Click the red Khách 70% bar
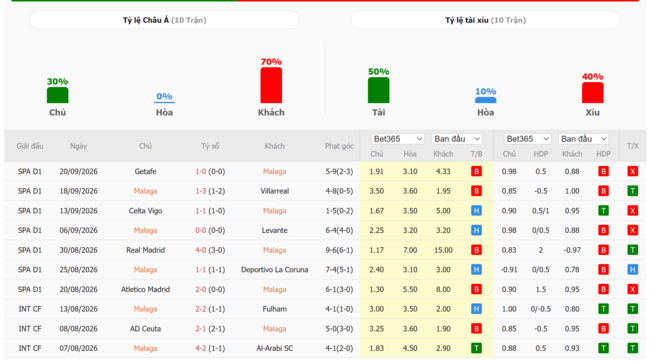The height and width of the screenshot is (361, 650). coord(271,85)
